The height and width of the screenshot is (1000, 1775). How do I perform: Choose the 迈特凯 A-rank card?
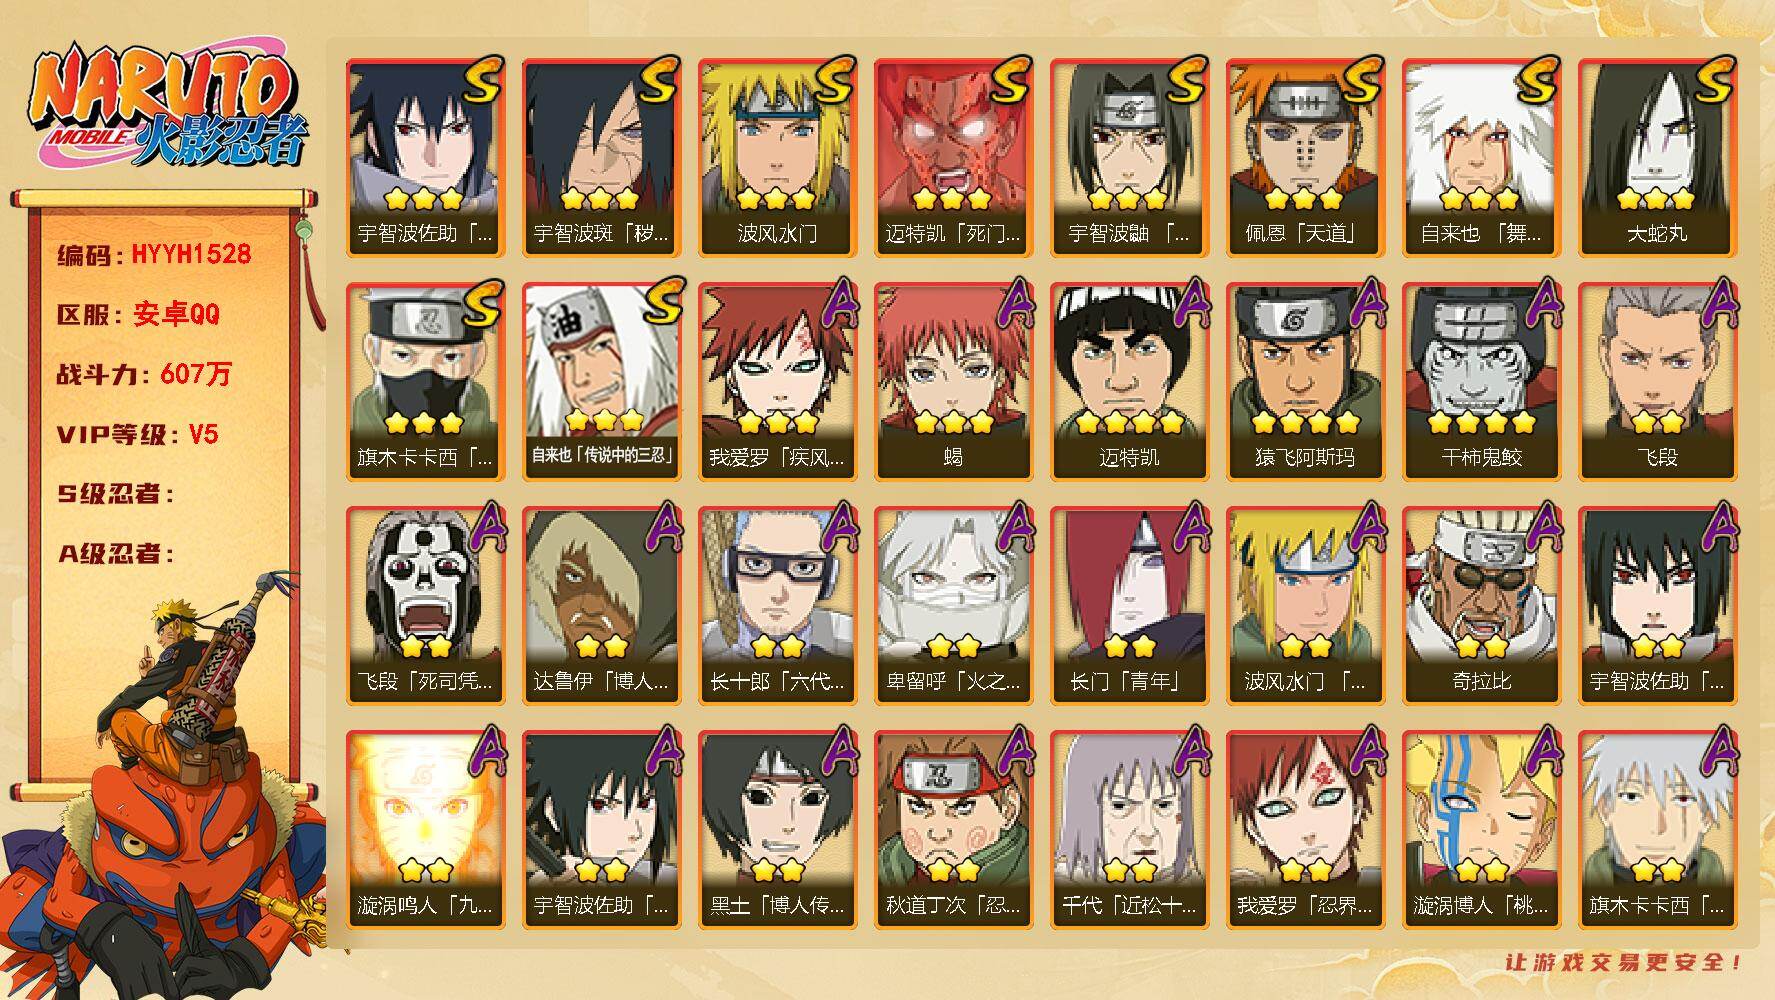tap(1129, 382)
